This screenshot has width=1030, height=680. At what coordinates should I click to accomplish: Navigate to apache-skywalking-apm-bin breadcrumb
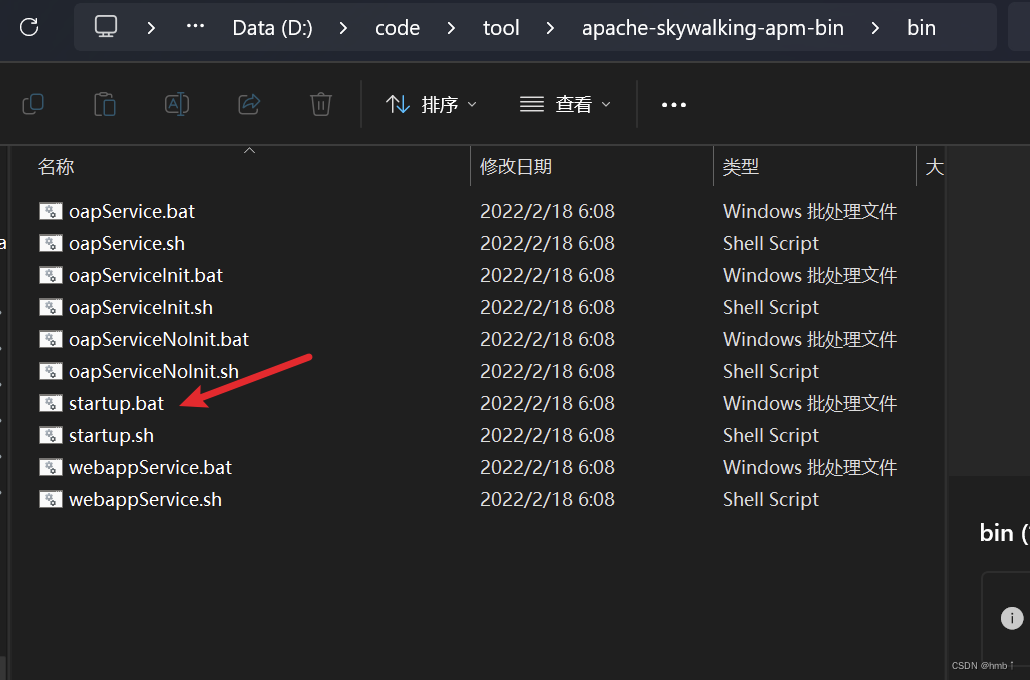pyautogui.click(x=713, y=28)
